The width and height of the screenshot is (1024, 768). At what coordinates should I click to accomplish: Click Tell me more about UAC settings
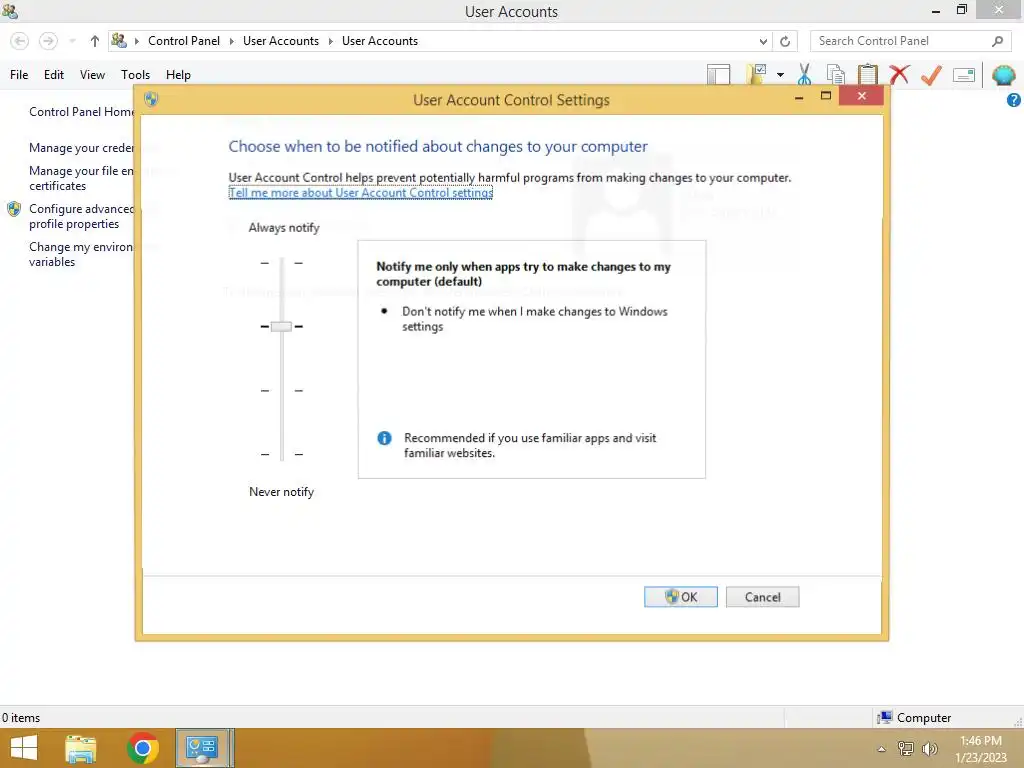pyautogui.click(x=360, y=193)
